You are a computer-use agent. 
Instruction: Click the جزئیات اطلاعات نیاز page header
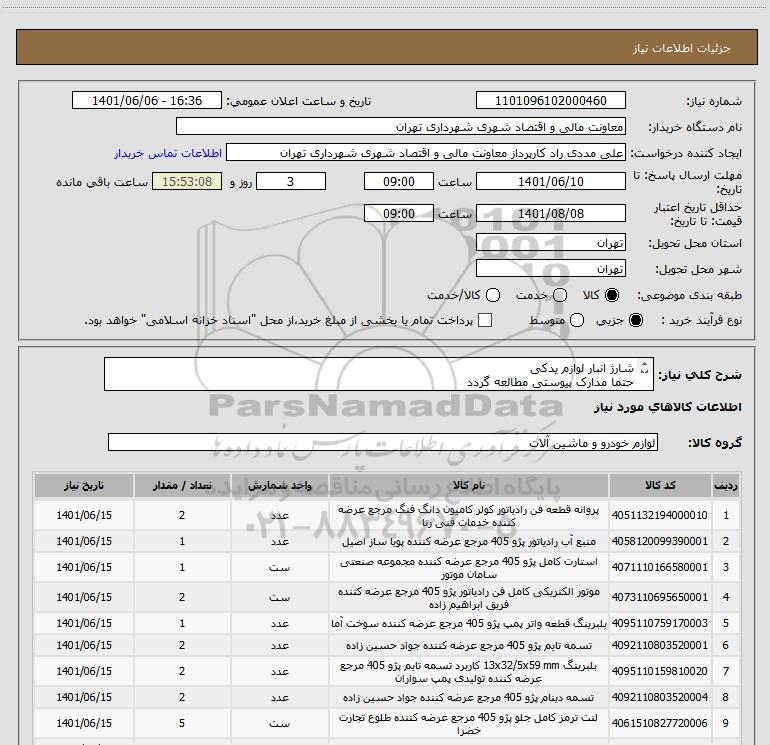tap(682, 48)
